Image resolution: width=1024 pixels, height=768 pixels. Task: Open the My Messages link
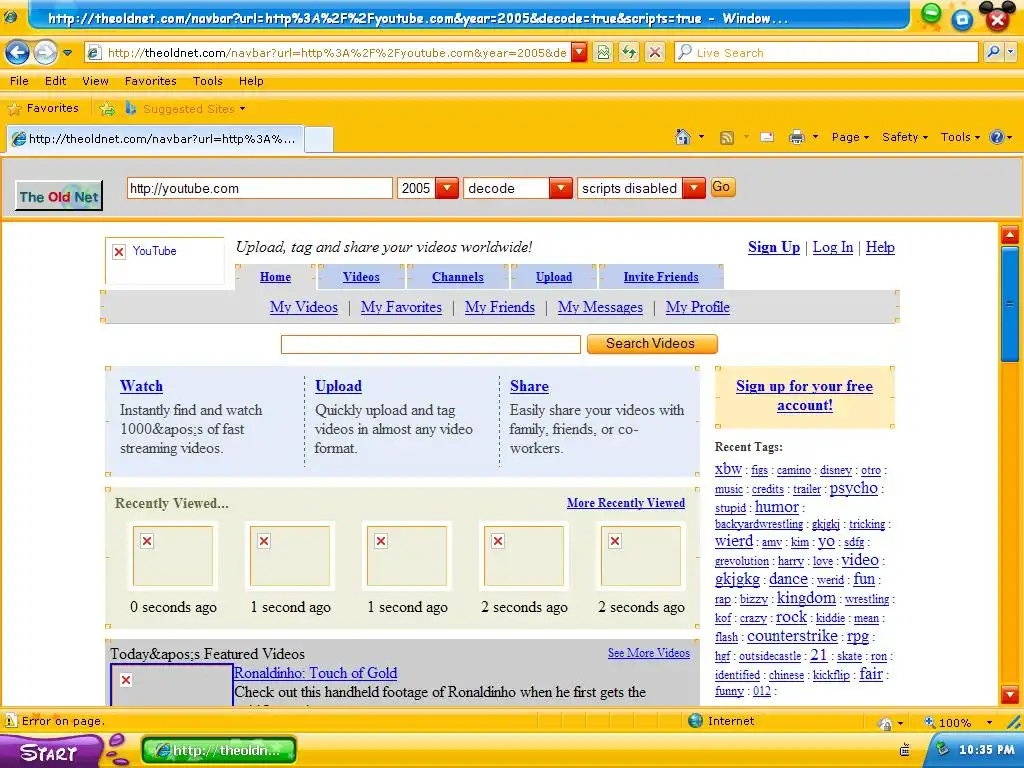(600, 307)
